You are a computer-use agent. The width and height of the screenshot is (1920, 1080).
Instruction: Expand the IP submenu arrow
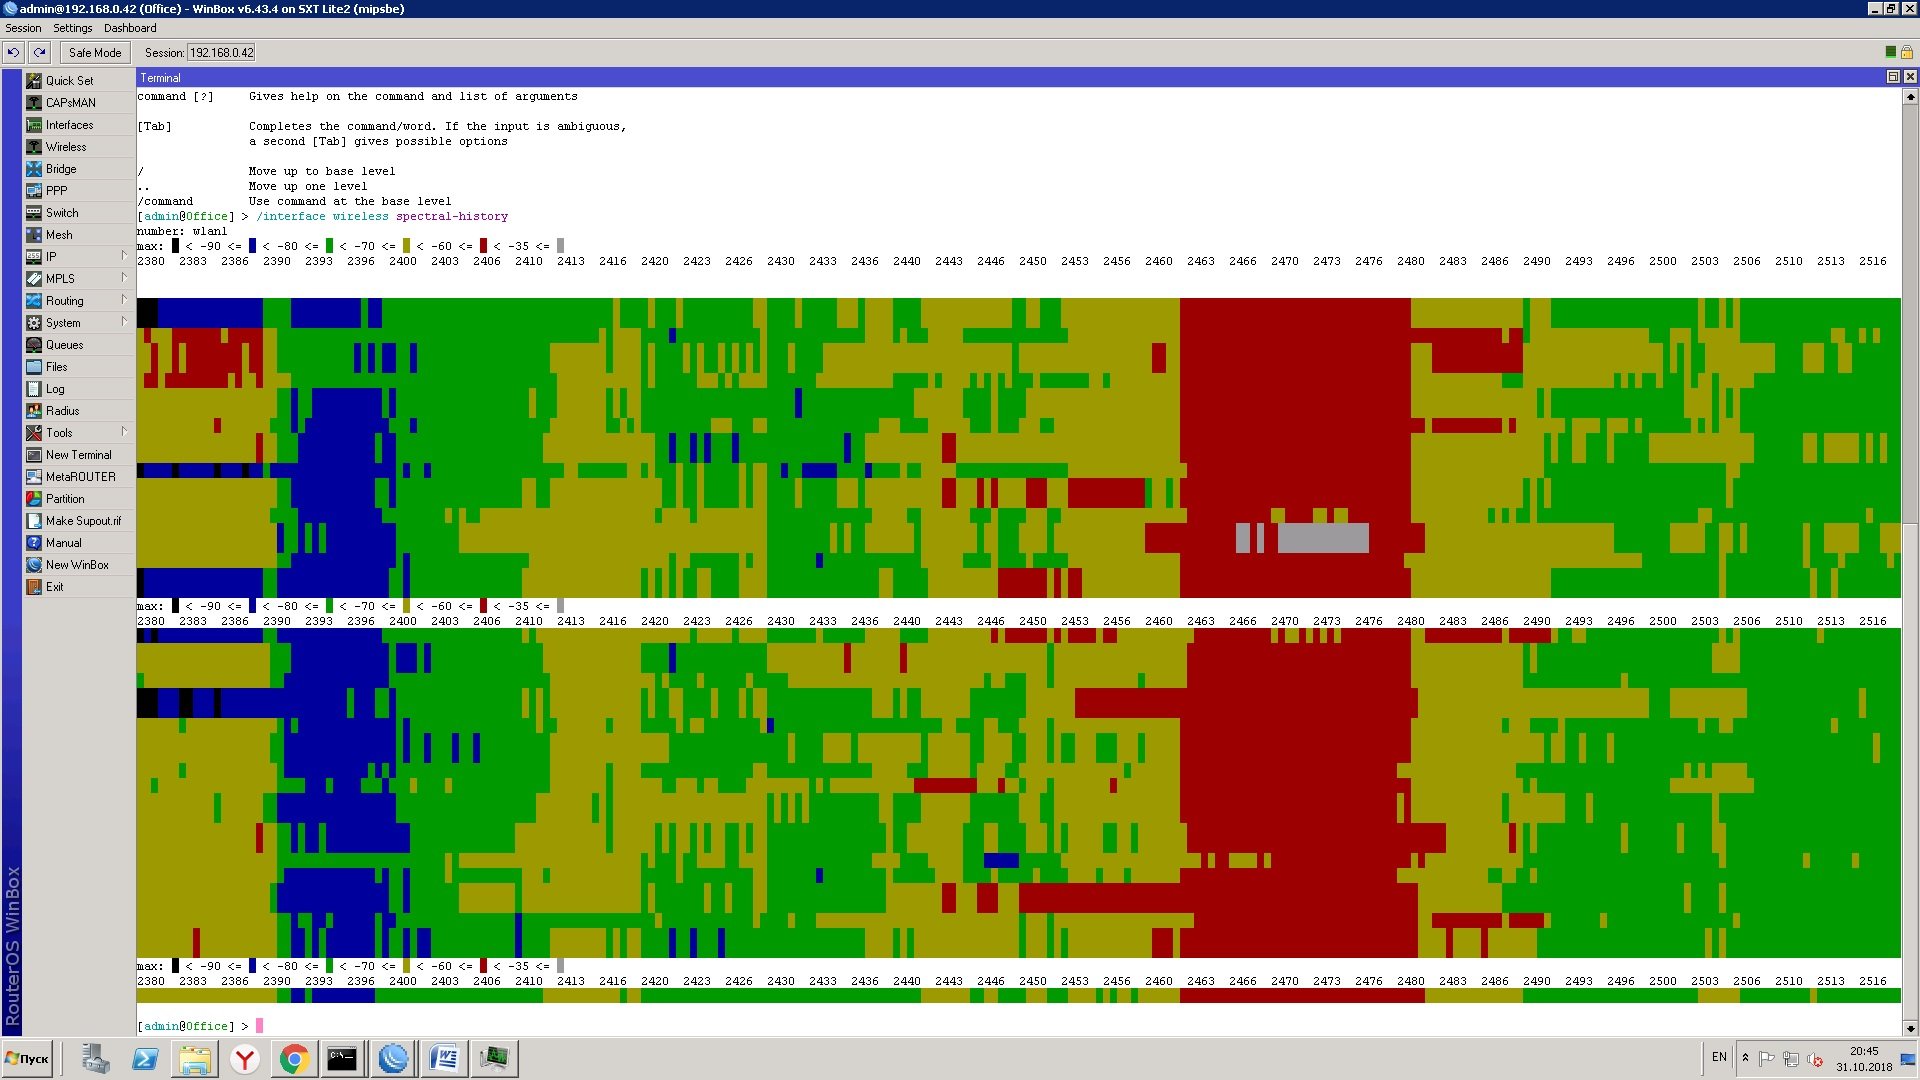[124, 256]
